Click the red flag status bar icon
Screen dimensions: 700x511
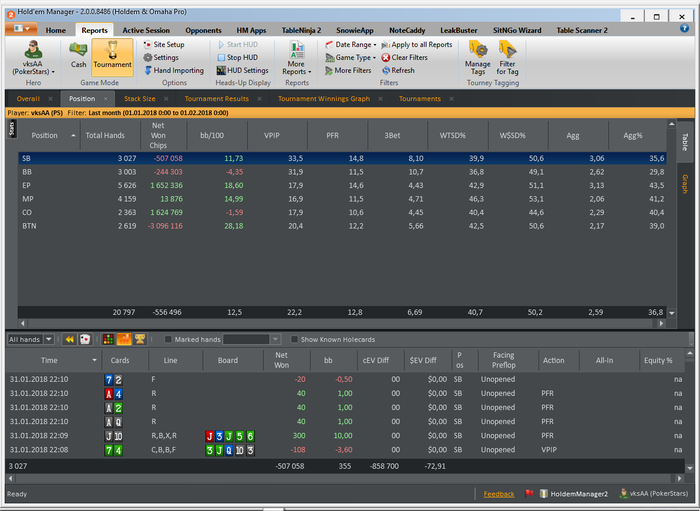(x=529, y=494)
